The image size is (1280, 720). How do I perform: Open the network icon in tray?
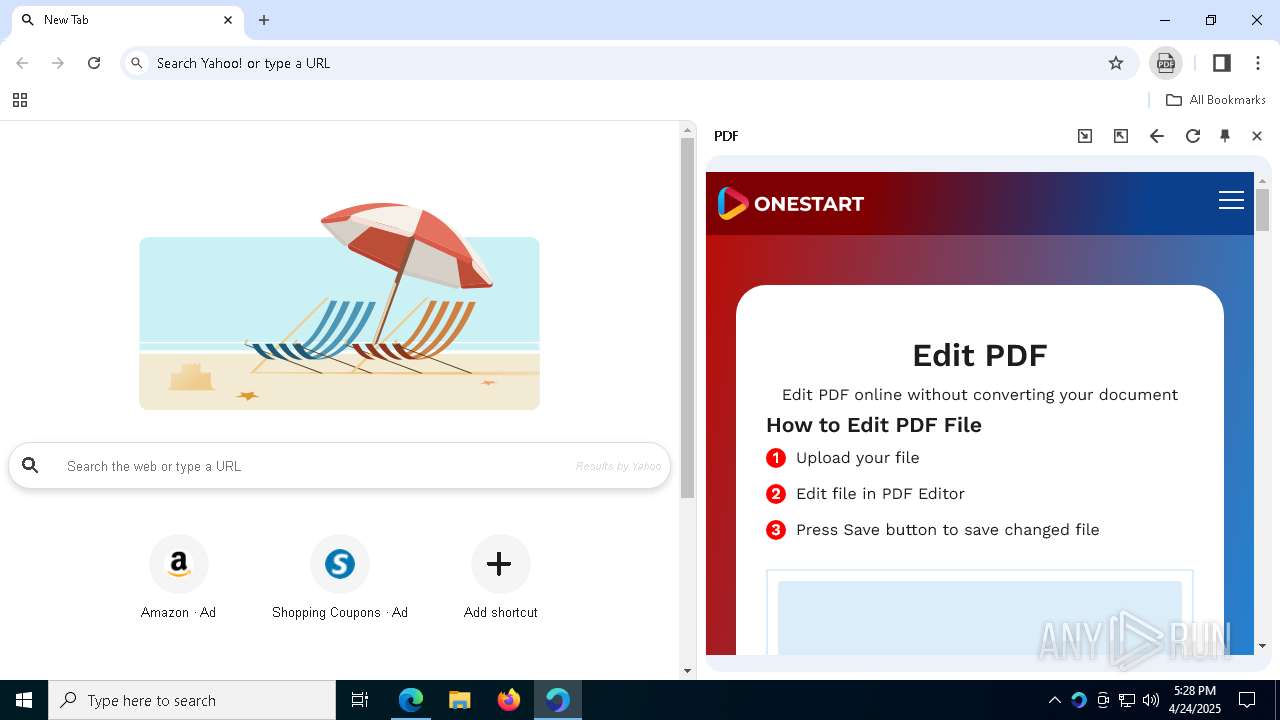coord(1127,700)
